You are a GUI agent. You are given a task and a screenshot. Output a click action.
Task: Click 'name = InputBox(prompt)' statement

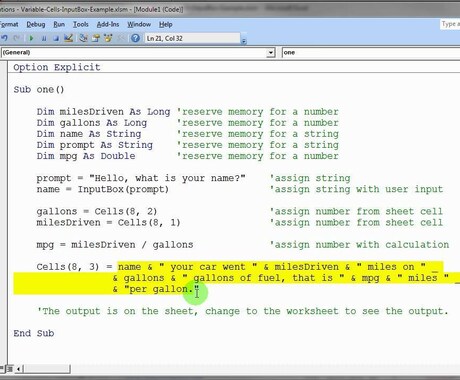103,189
